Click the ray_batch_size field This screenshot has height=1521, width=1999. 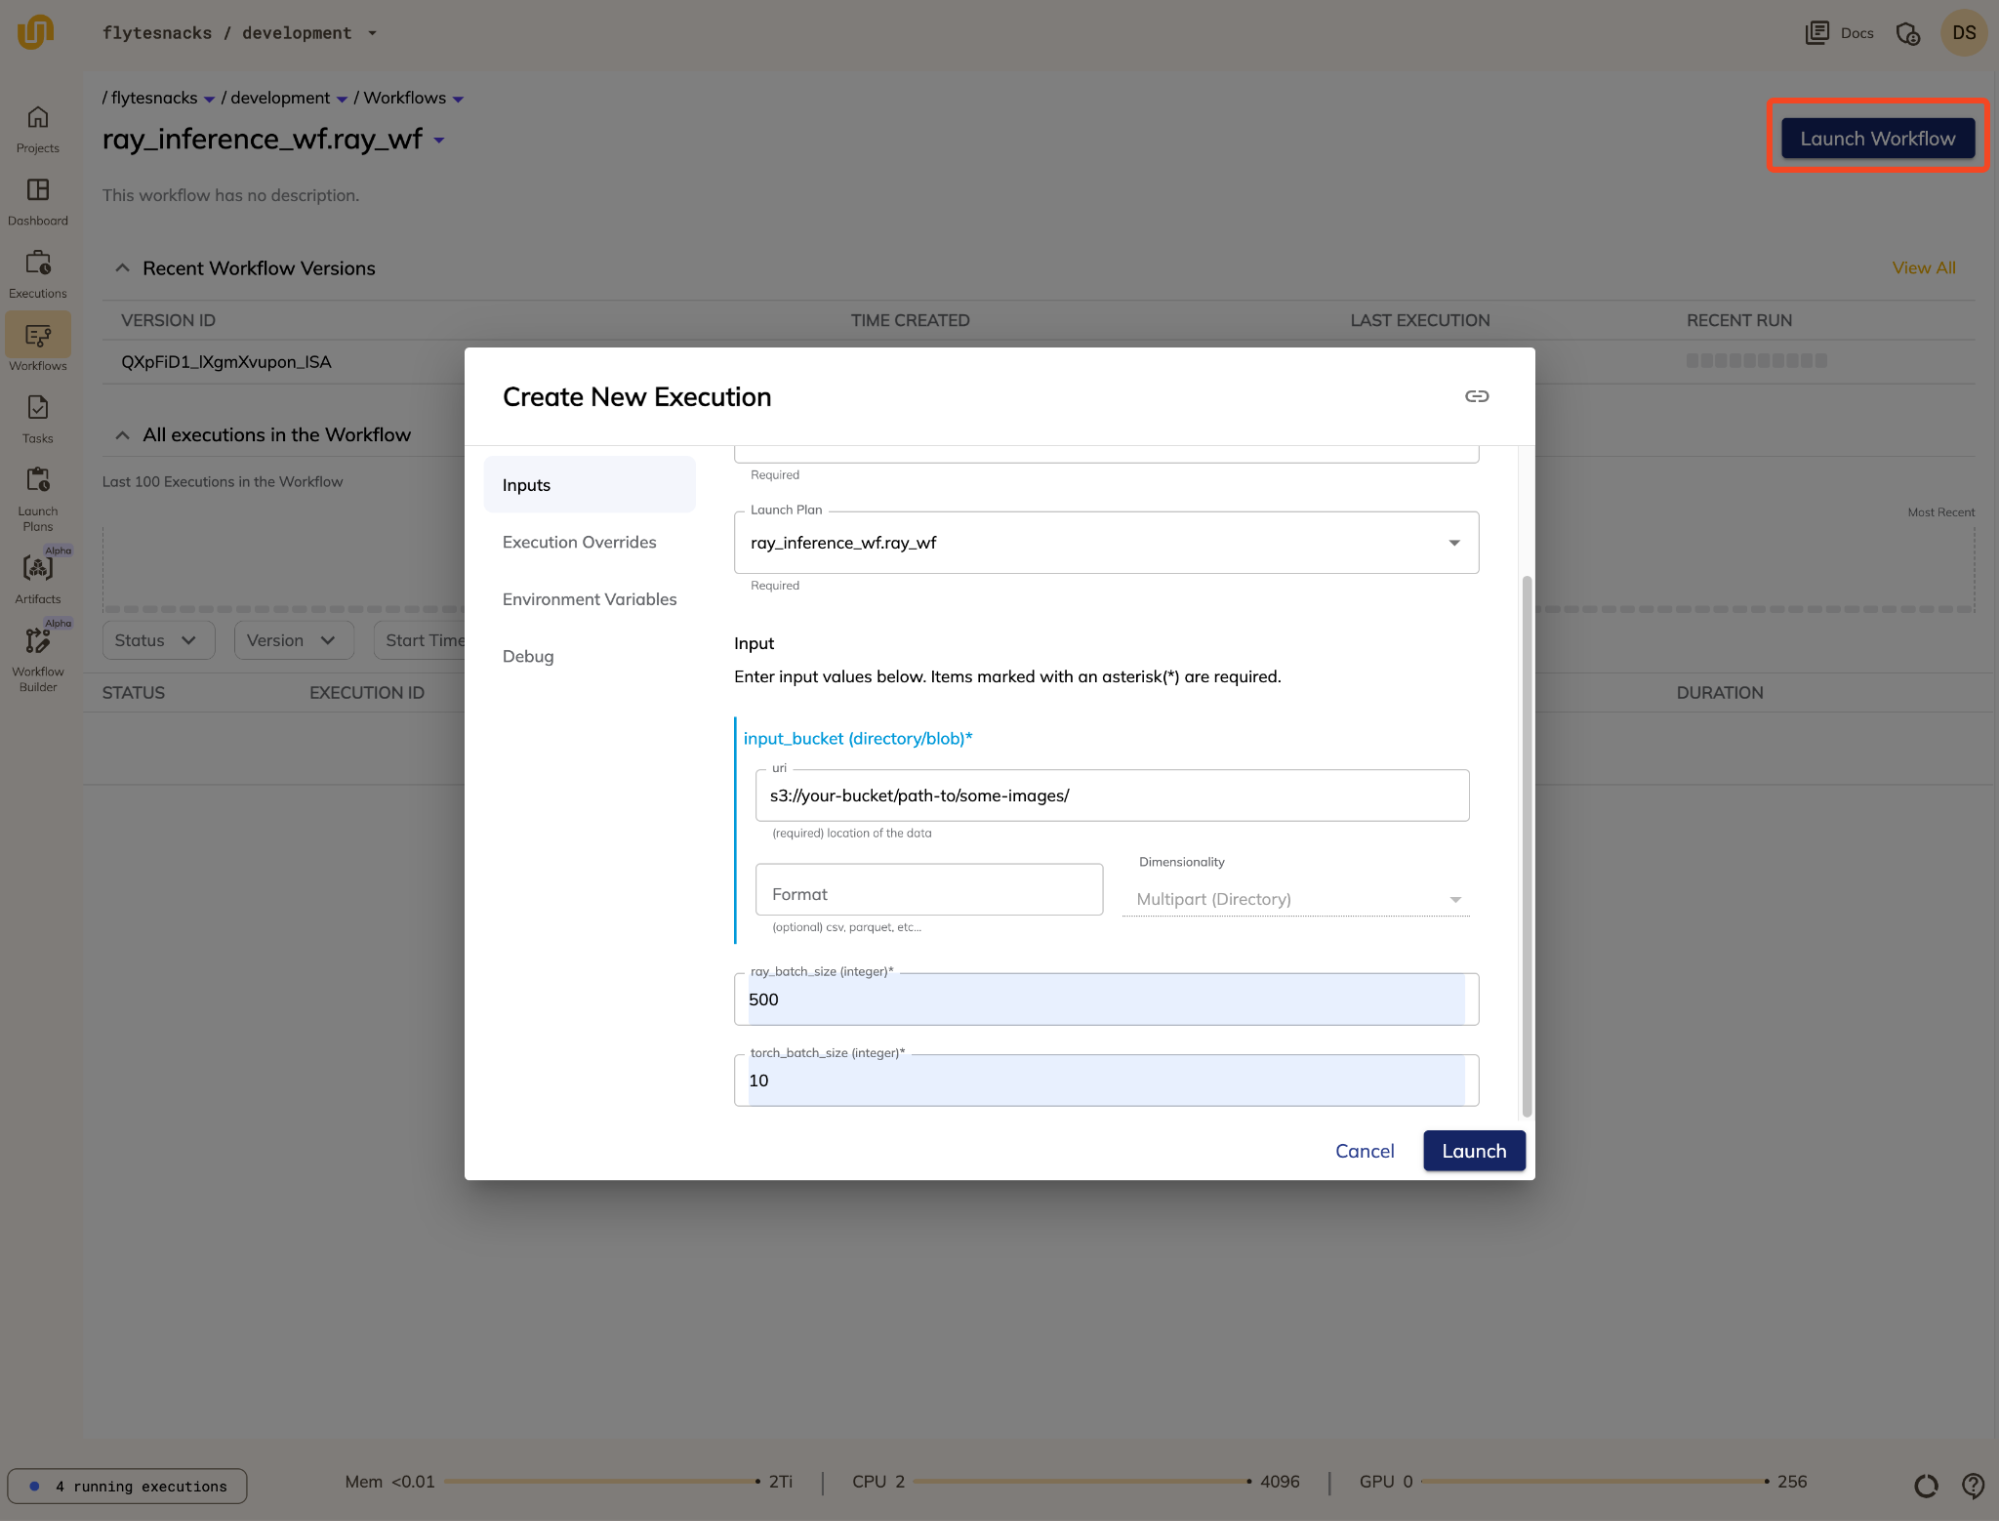coord(1106,999)
